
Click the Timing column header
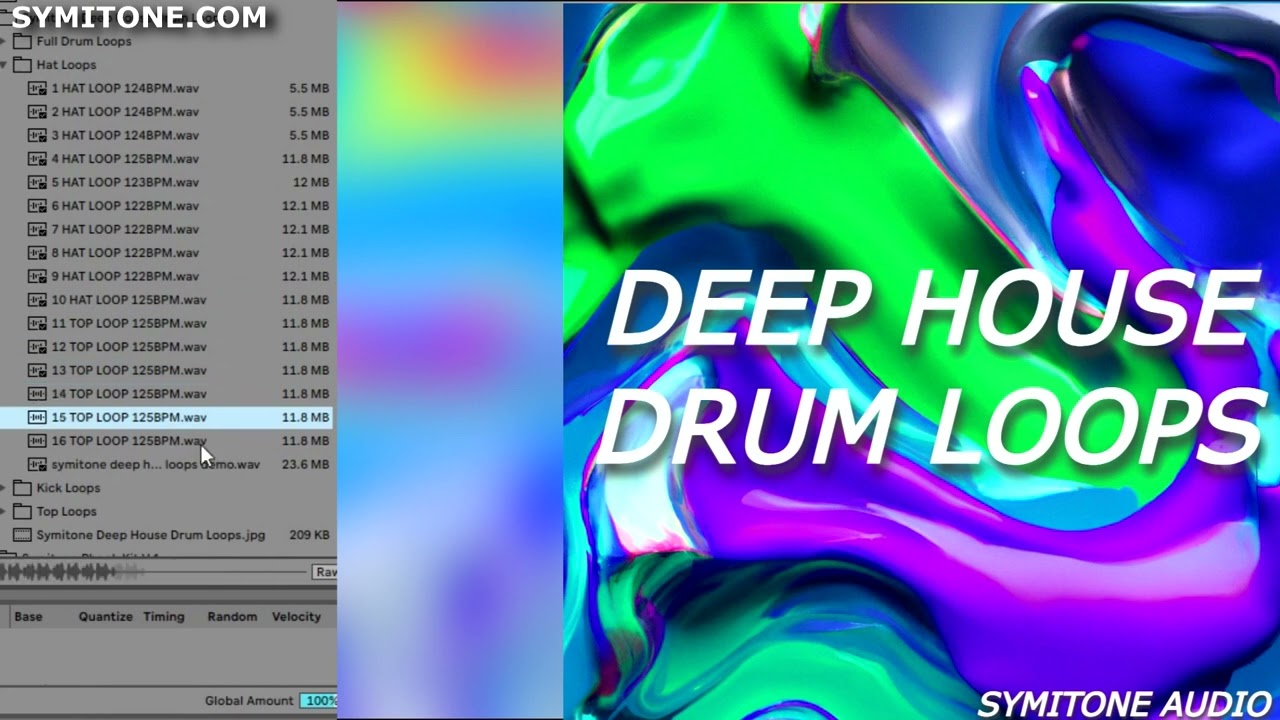(164, 617)
